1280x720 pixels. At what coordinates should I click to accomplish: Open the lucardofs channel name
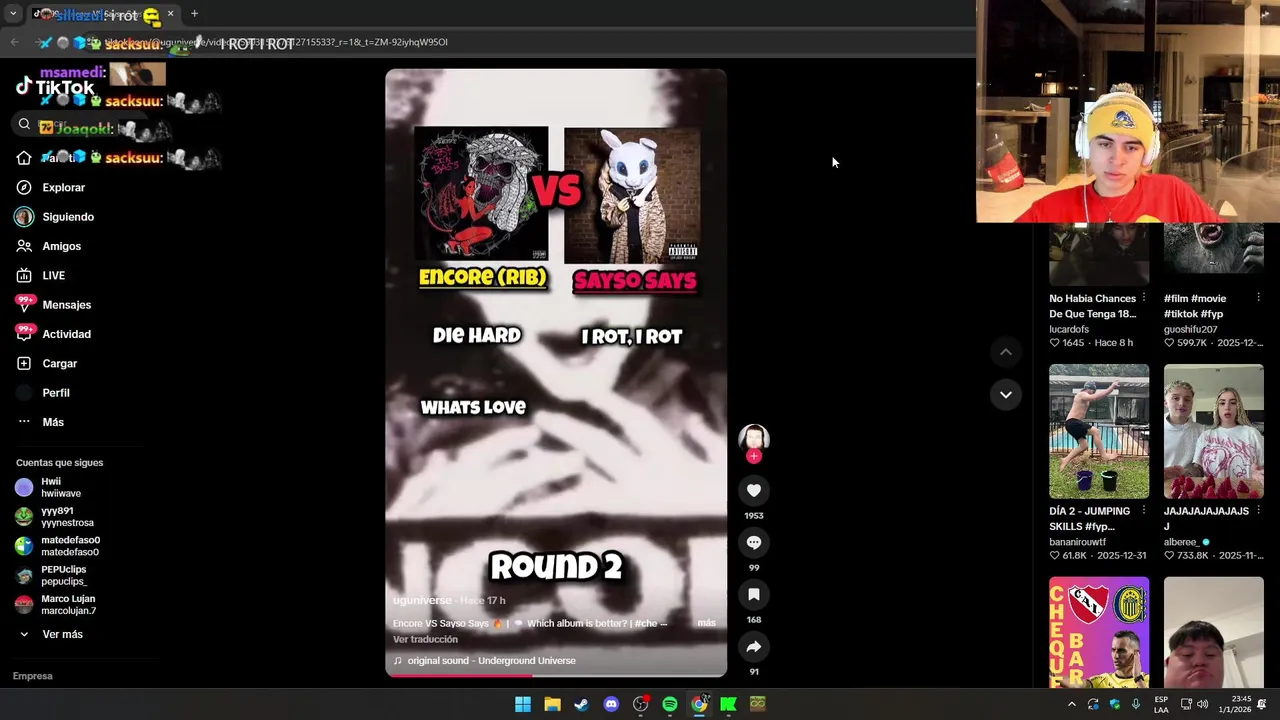pyautogui.click(x=1069, y=329)
